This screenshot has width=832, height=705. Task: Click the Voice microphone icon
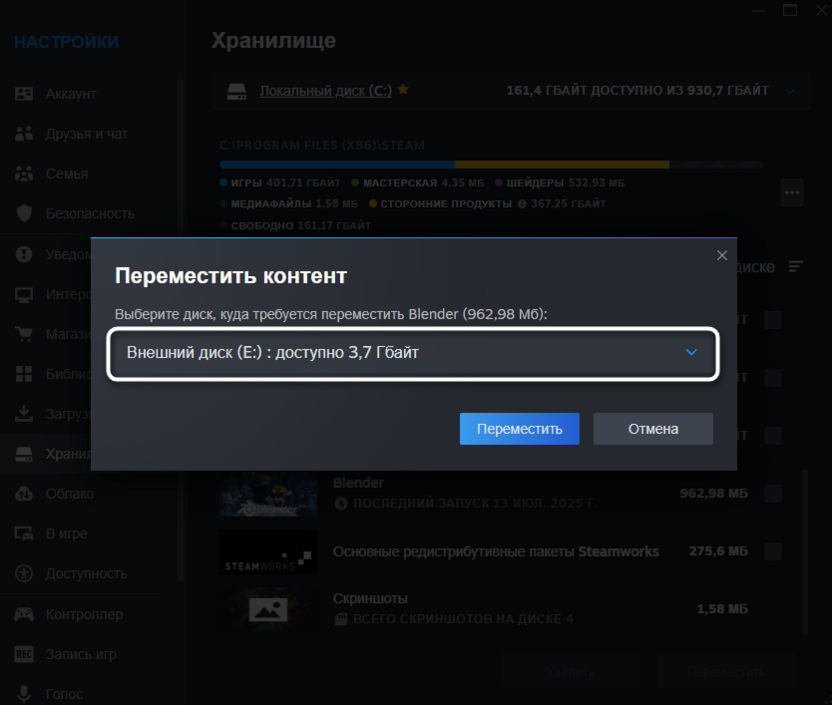coord(24,694)
